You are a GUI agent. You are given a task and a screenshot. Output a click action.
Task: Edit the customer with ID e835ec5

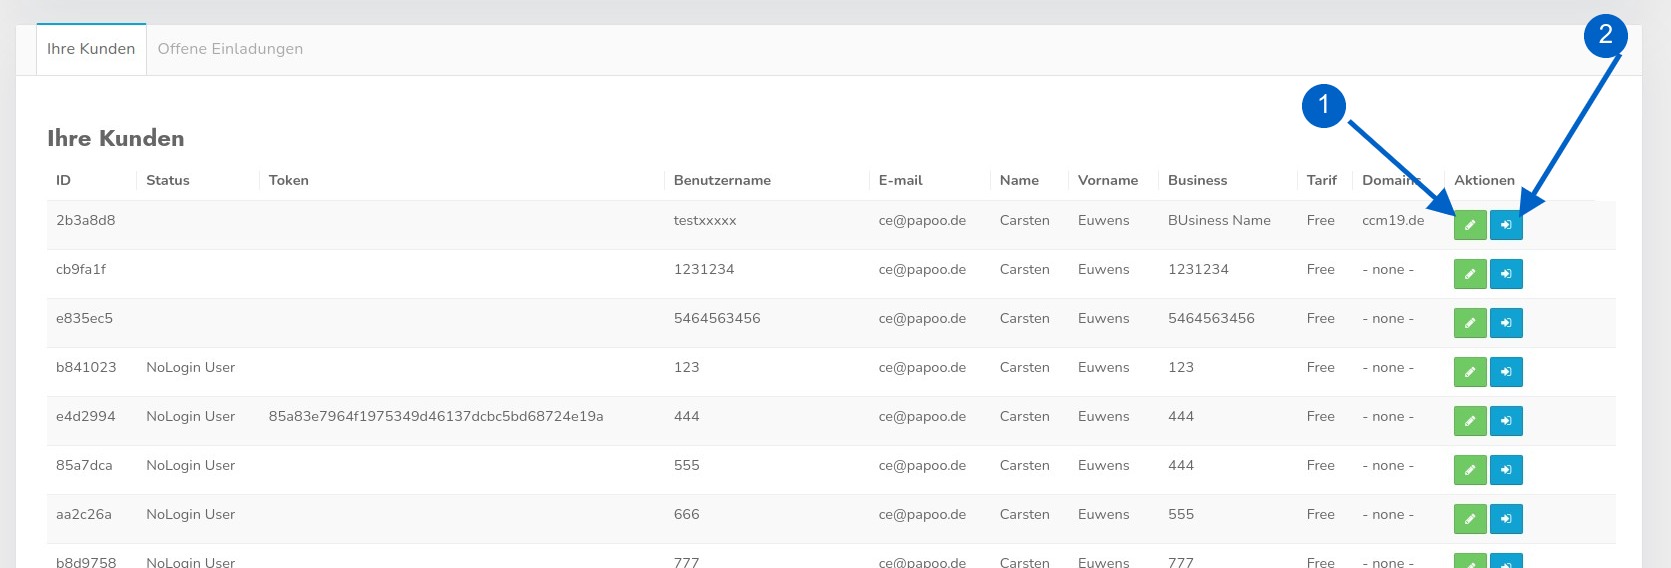1469,323
